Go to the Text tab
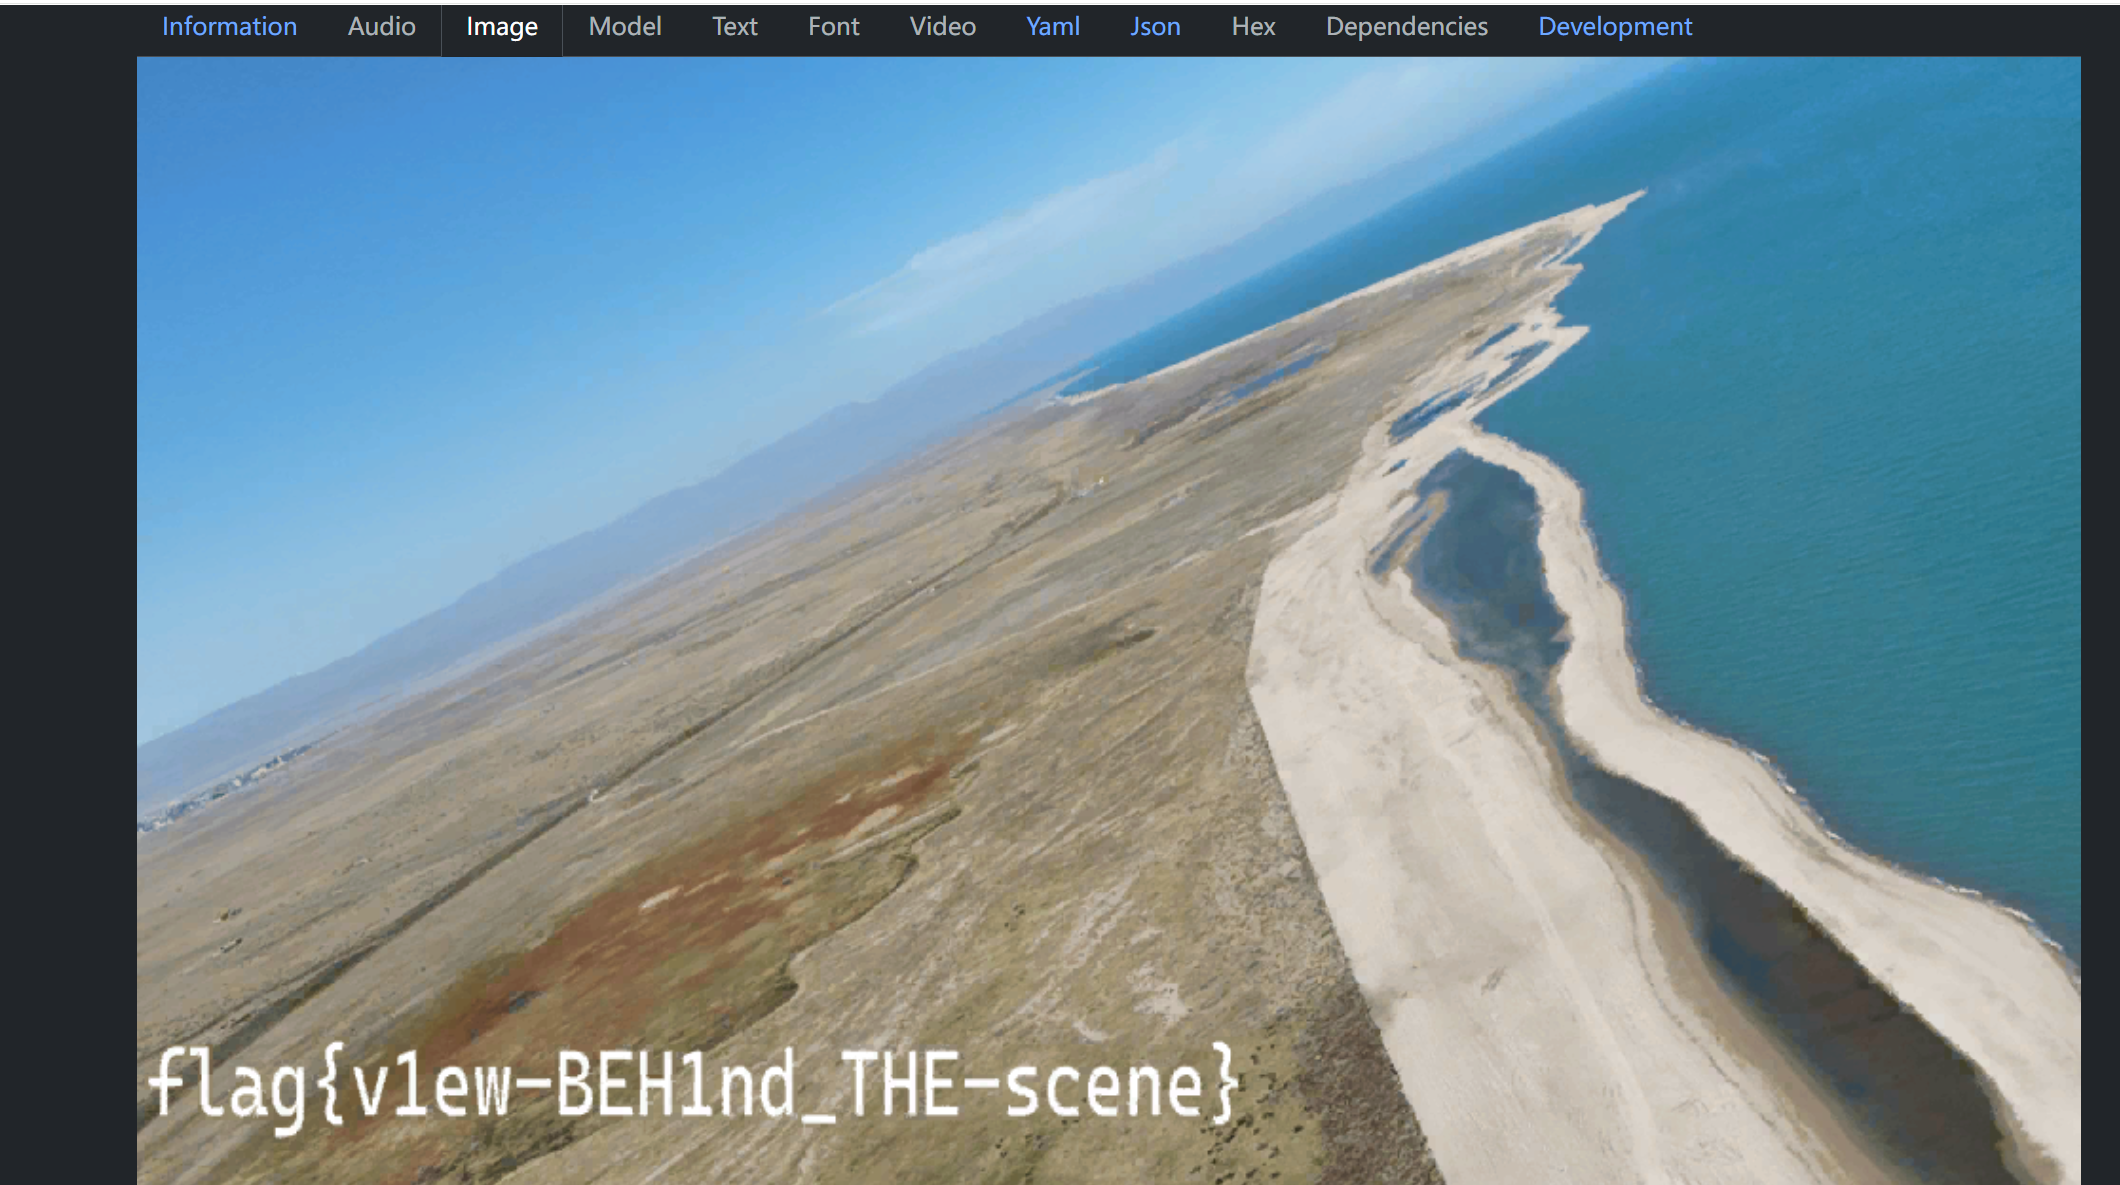Viewport: 2120px width, 1185px height. pos(734,27)
